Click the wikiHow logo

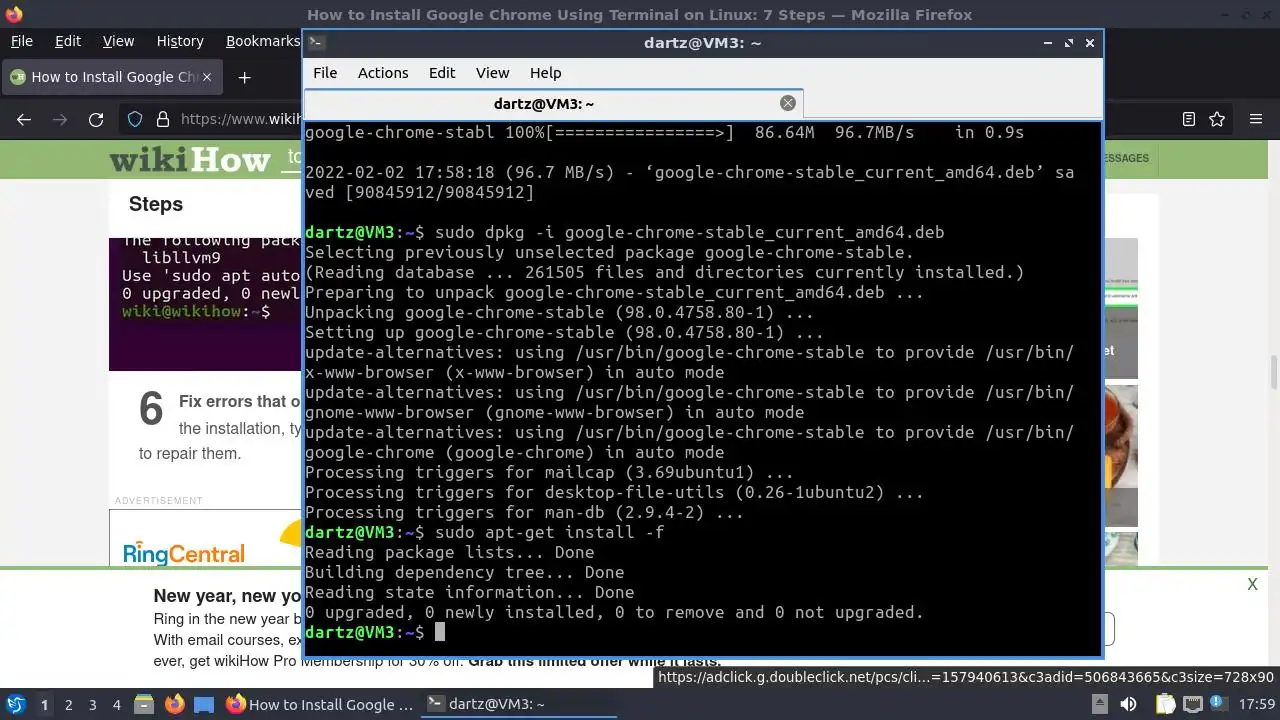[190, 159]
